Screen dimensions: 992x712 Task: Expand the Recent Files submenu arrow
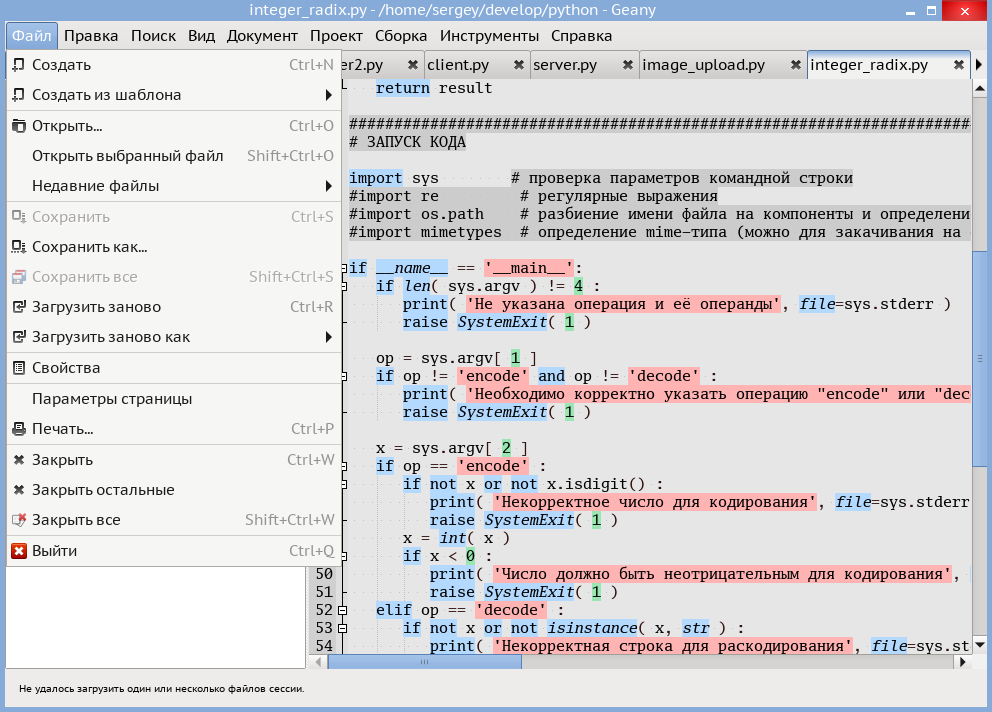pyautogui.click(x=328, y=186)
